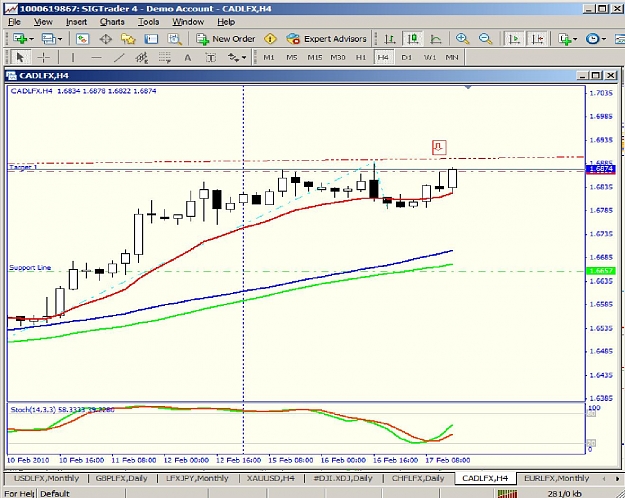Expand the Indicators dropdown arrow
The height and width of the screenshot is (498, 625).
pos(575,39)
